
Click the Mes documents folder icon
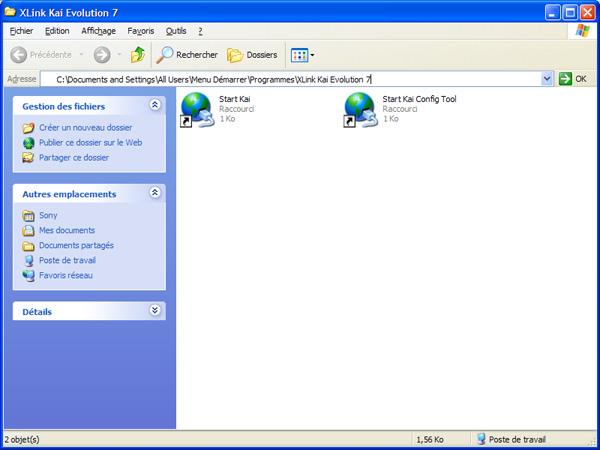tap(28, 231)
